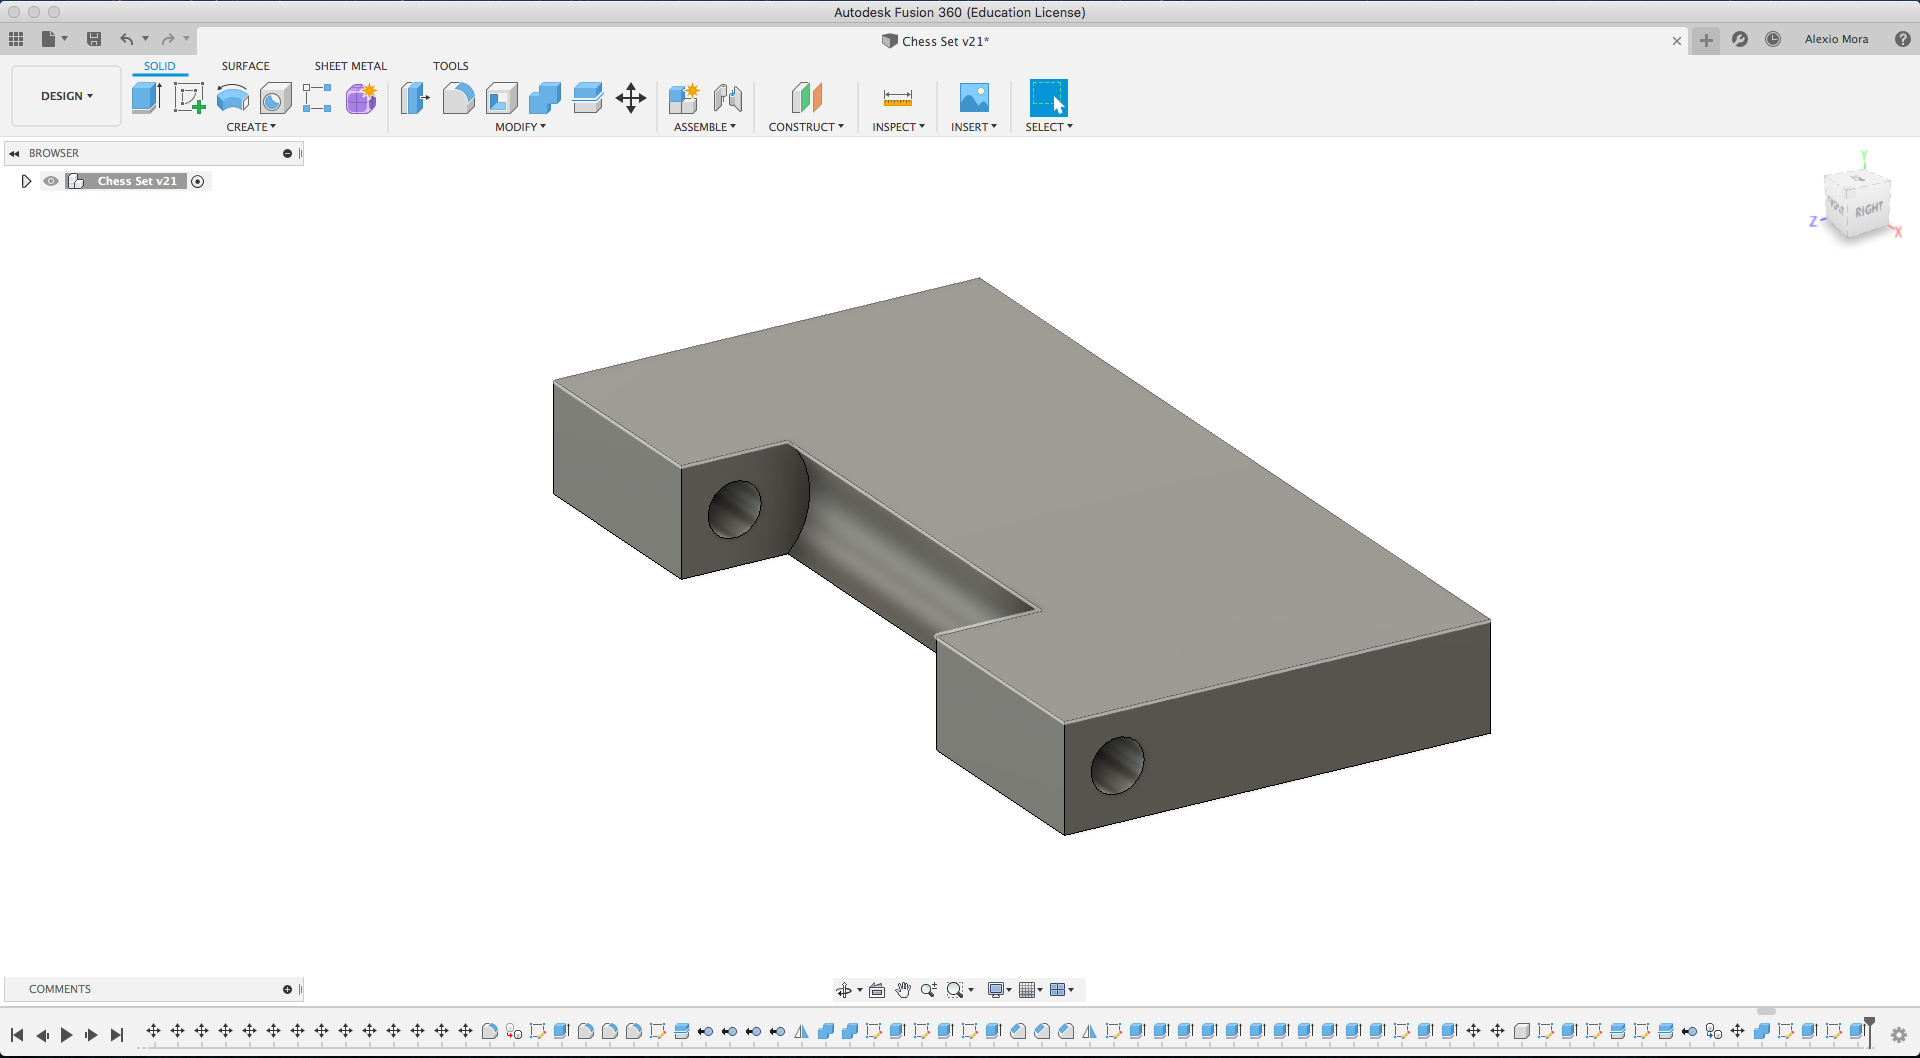Expand the Chess Set v21 tree node
Image resolution: width=1920 pixels, height=1058 pixels.
26,181
